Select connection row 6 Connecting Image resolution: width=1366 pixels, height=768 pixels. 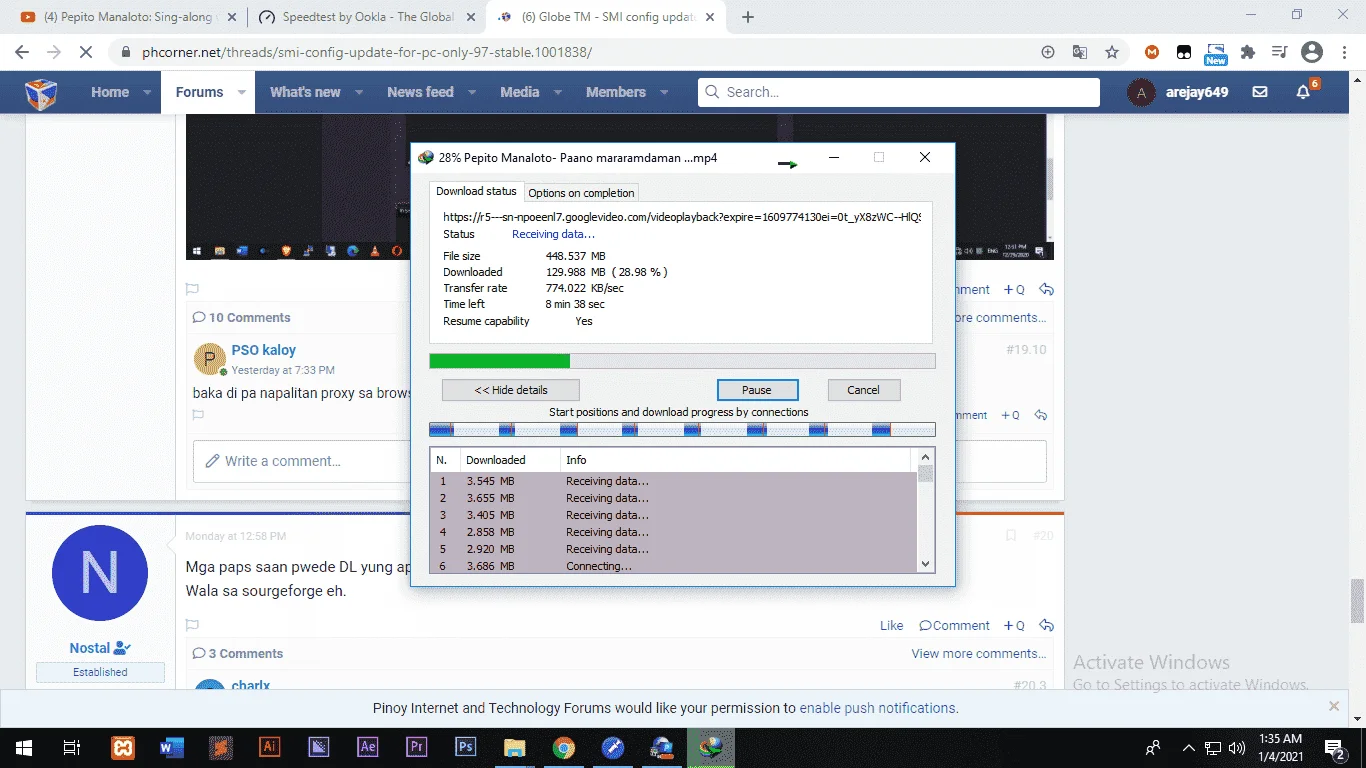(673, 566)
